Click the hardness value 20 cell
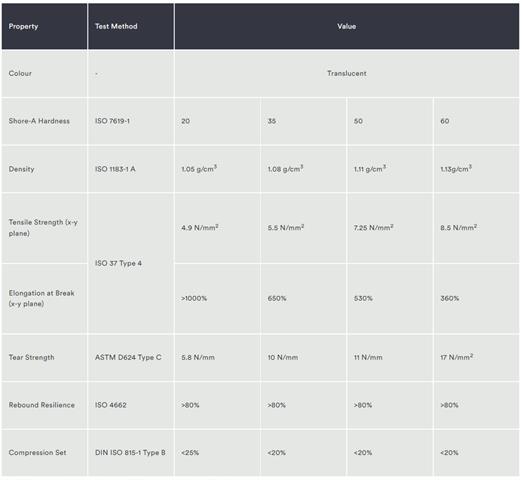 point(217,121)
